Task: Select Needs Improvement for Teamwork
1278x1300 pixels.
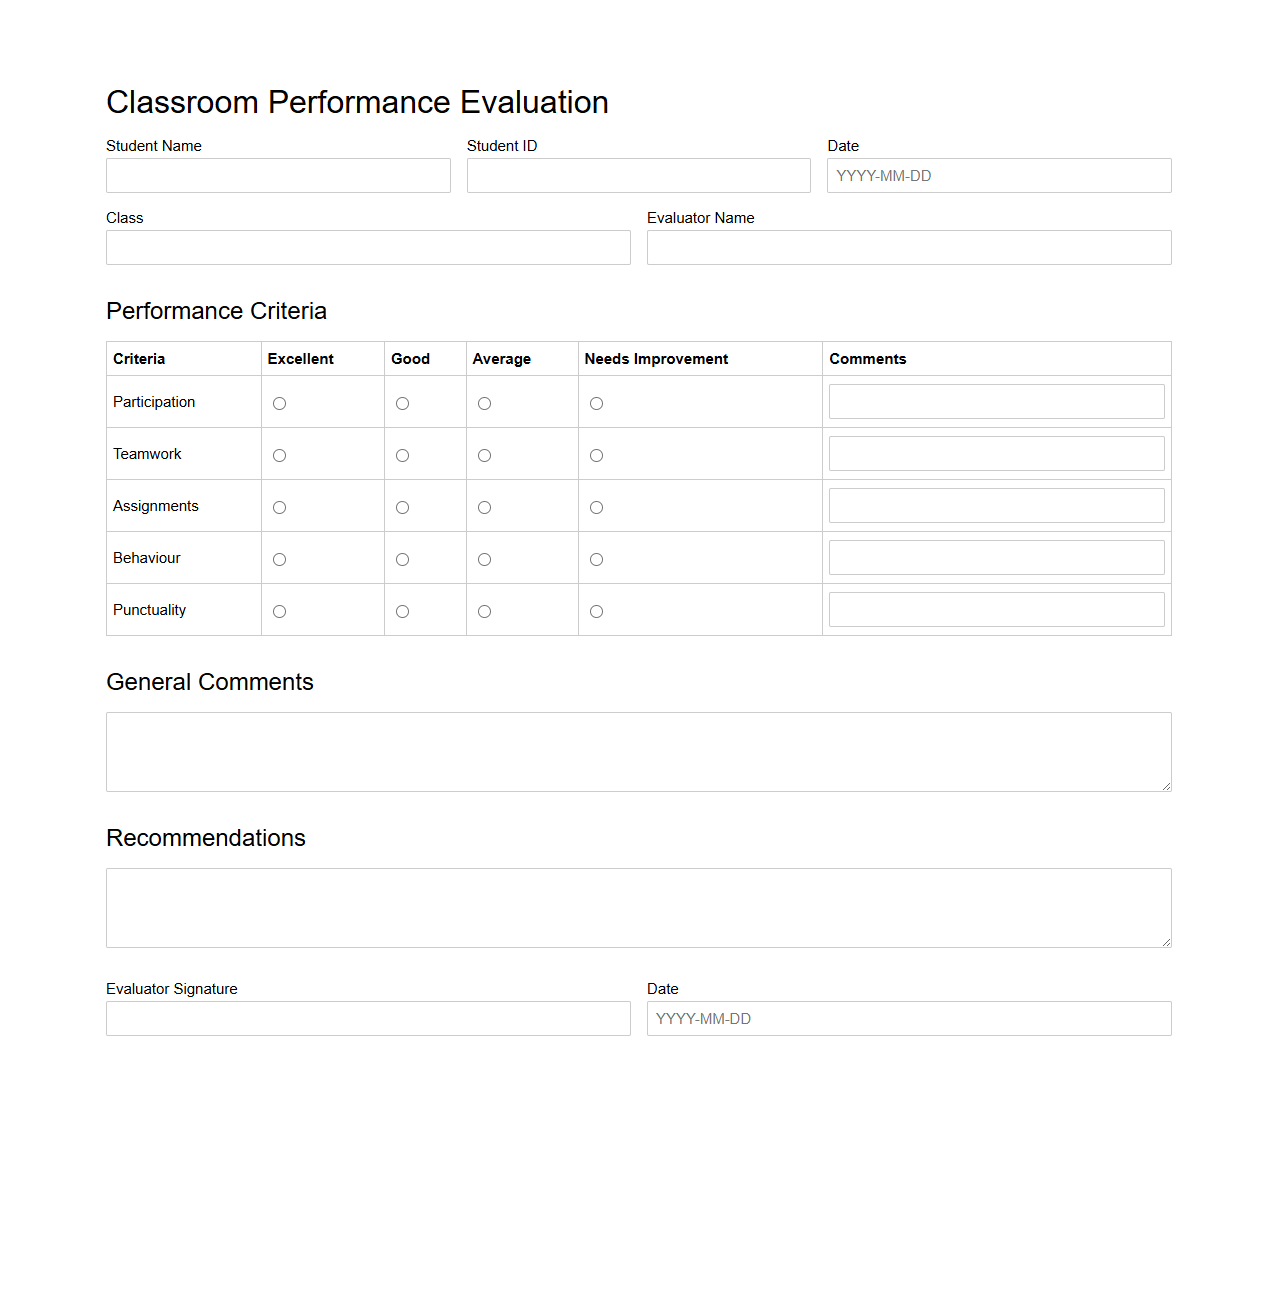Action: pyautogui.click(x=596, y=455)
